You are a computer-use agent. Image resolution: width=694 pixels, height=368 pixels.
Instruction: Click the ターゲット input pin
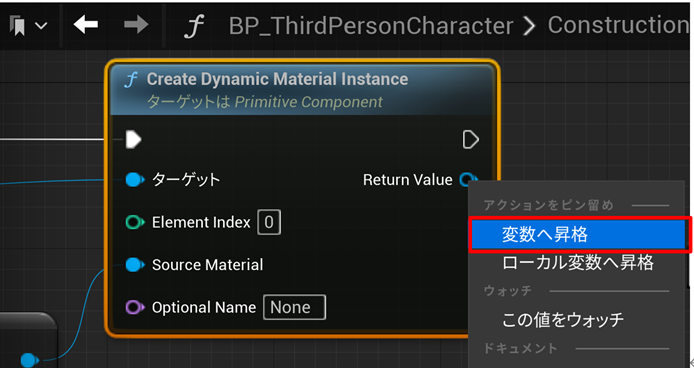135,180
